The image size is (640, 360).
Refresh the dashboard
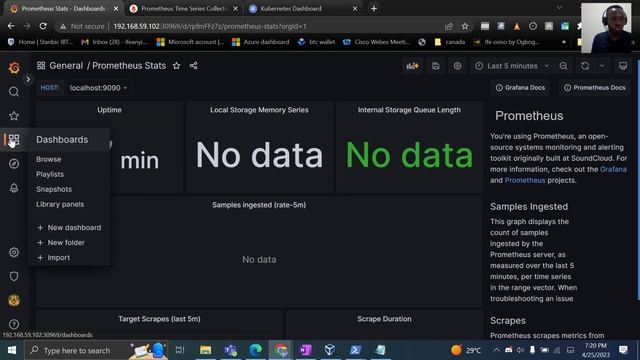point(585,66)
